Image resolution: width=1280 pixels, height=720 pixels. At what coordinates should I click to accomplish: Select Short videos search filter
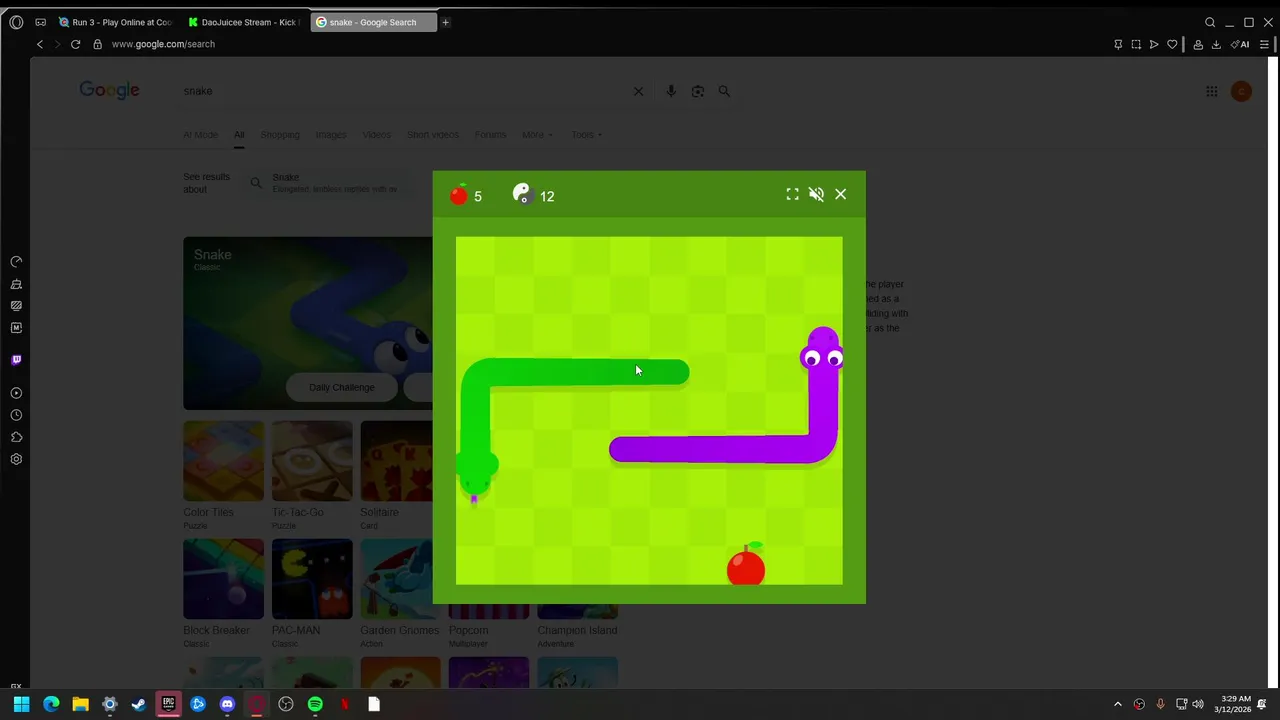coord(433,135)
